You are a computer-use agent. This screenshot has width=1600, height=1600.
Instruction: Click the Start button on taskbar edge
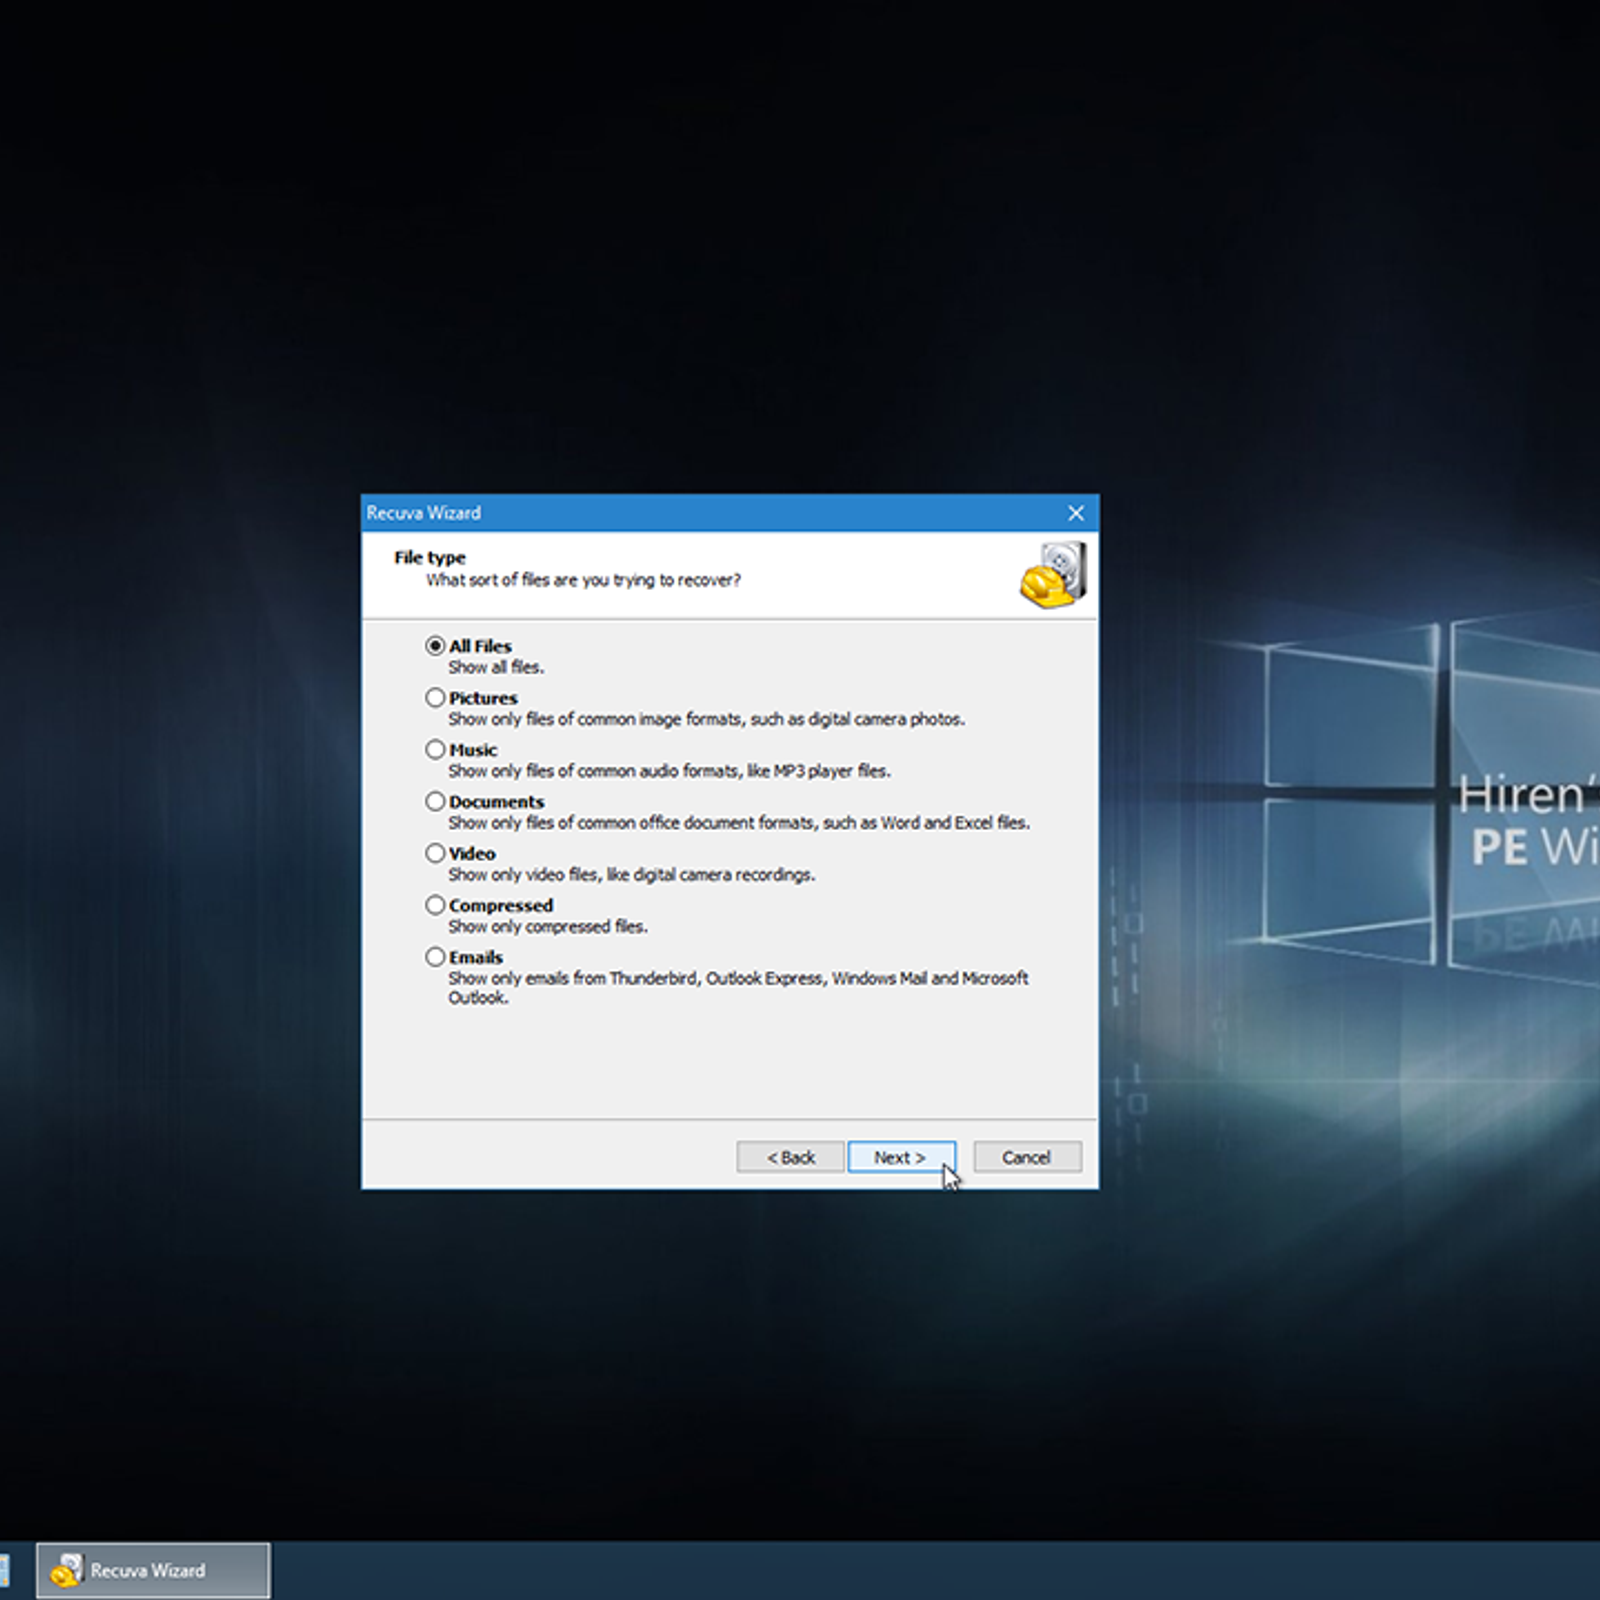pyautogui.click(x=4, y=1570)
